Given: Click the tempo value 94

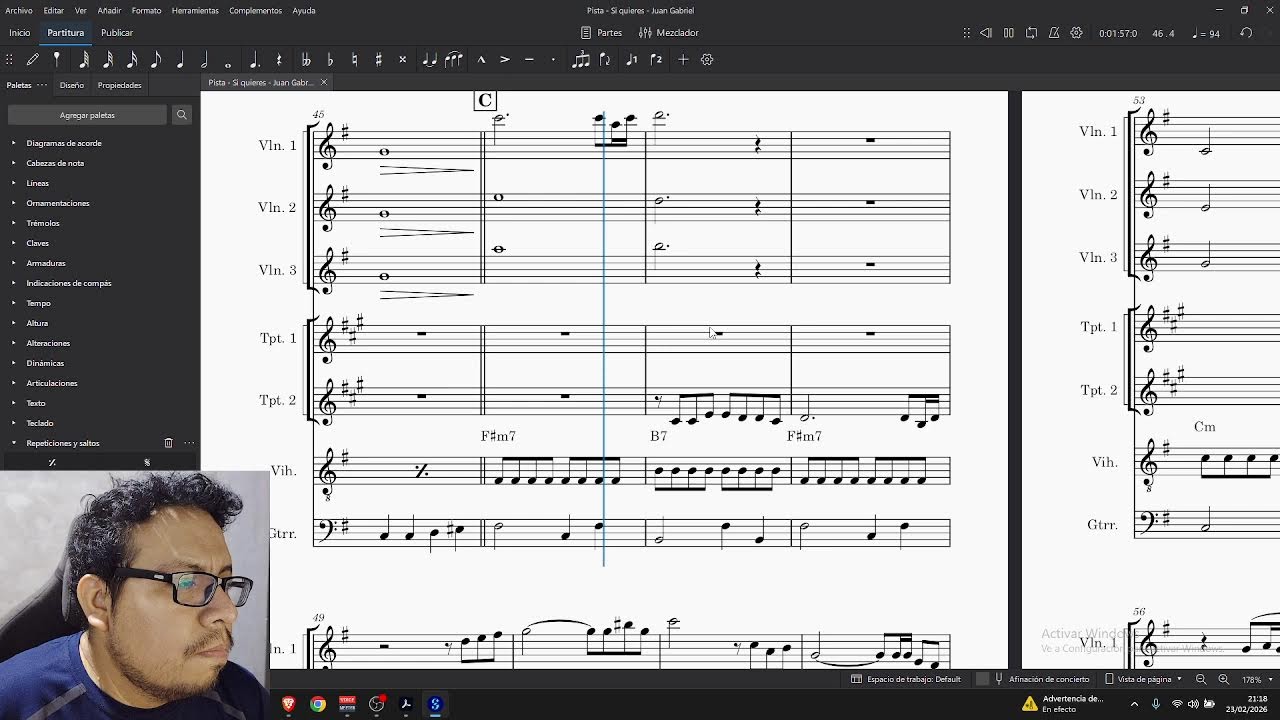Looking at the screenshot, I should click(1207, 33).
